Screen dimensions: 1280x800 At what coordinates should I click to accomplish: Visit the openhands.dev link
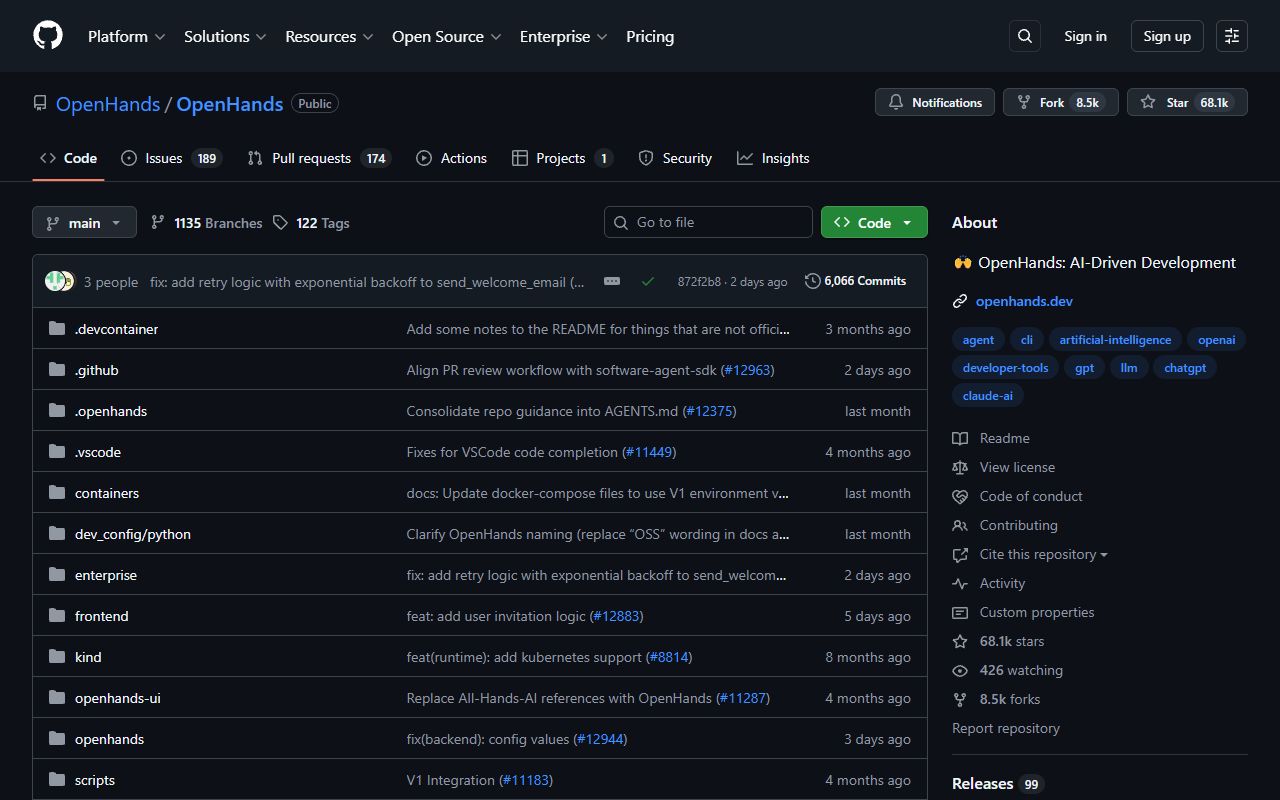(1024, 301)
